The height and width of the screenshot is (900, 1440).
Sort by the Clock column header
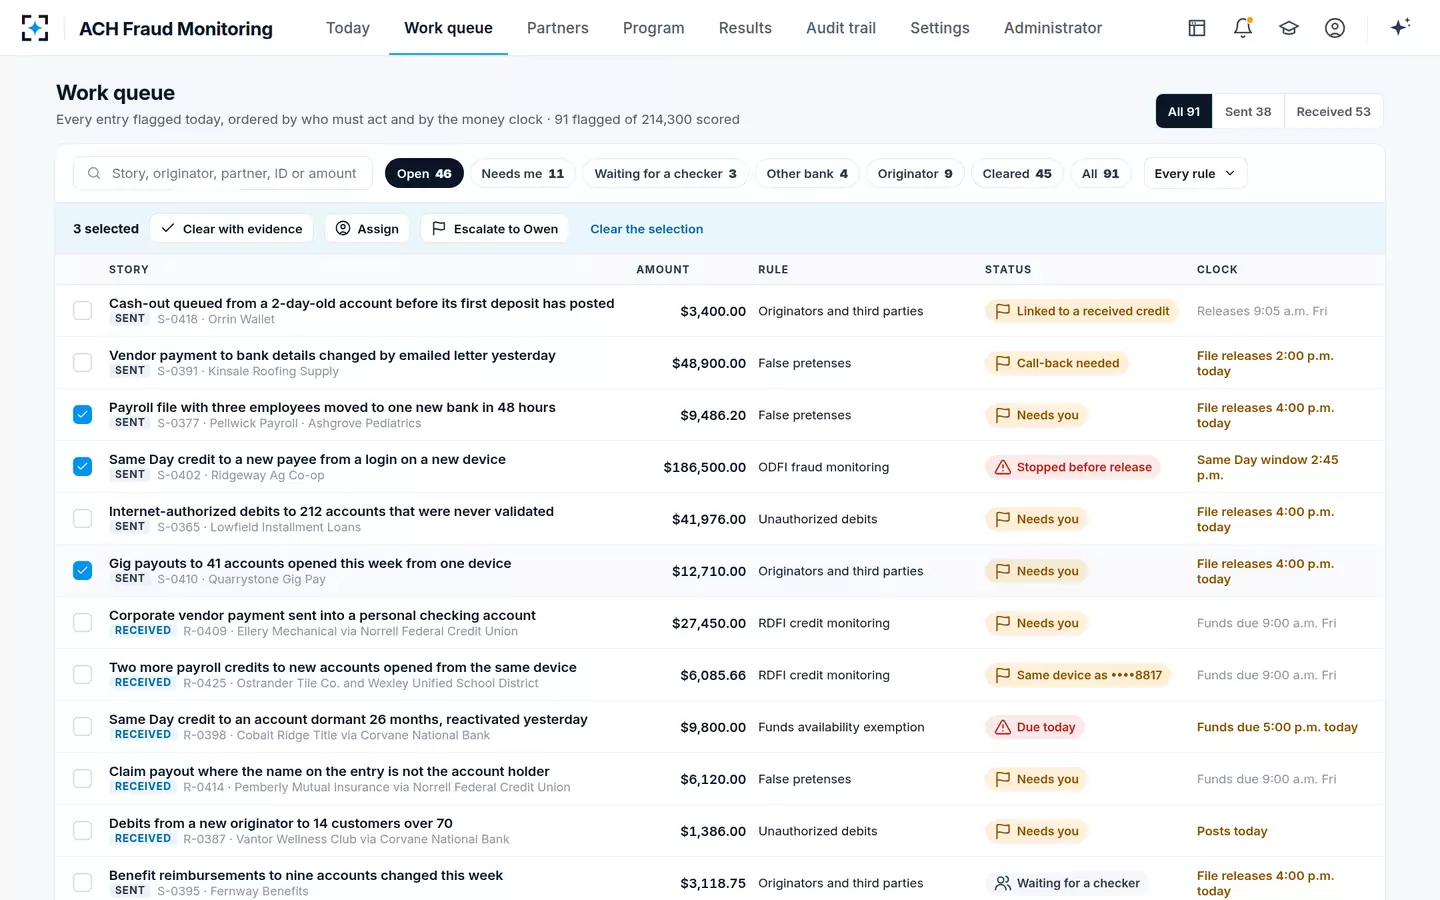coord(1217,270)
